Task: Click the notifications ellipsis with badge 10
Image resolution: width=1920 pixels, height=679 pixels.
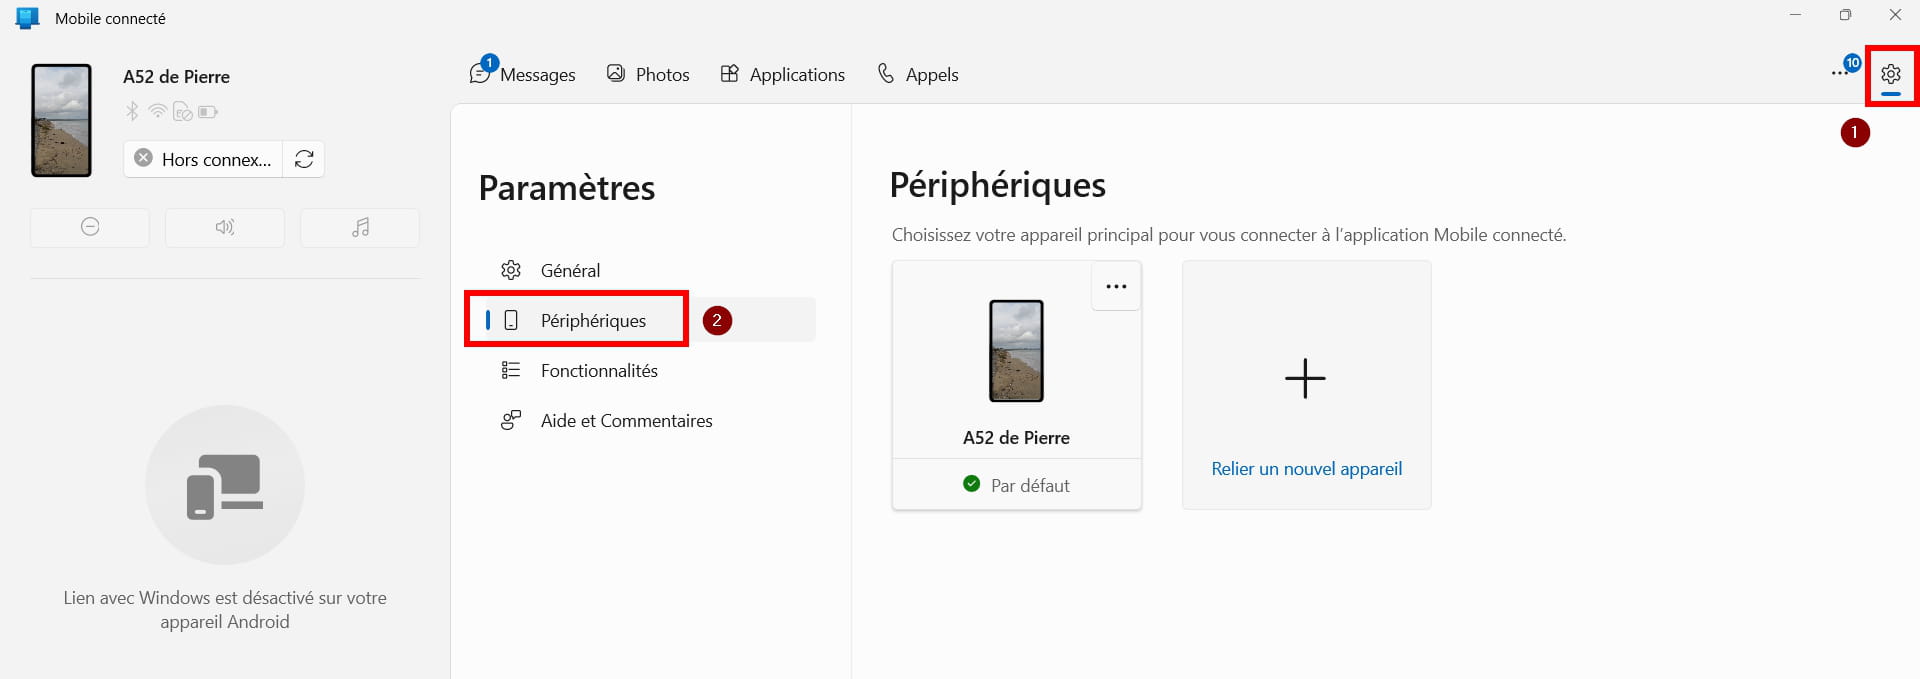Action: (1844, 70)
